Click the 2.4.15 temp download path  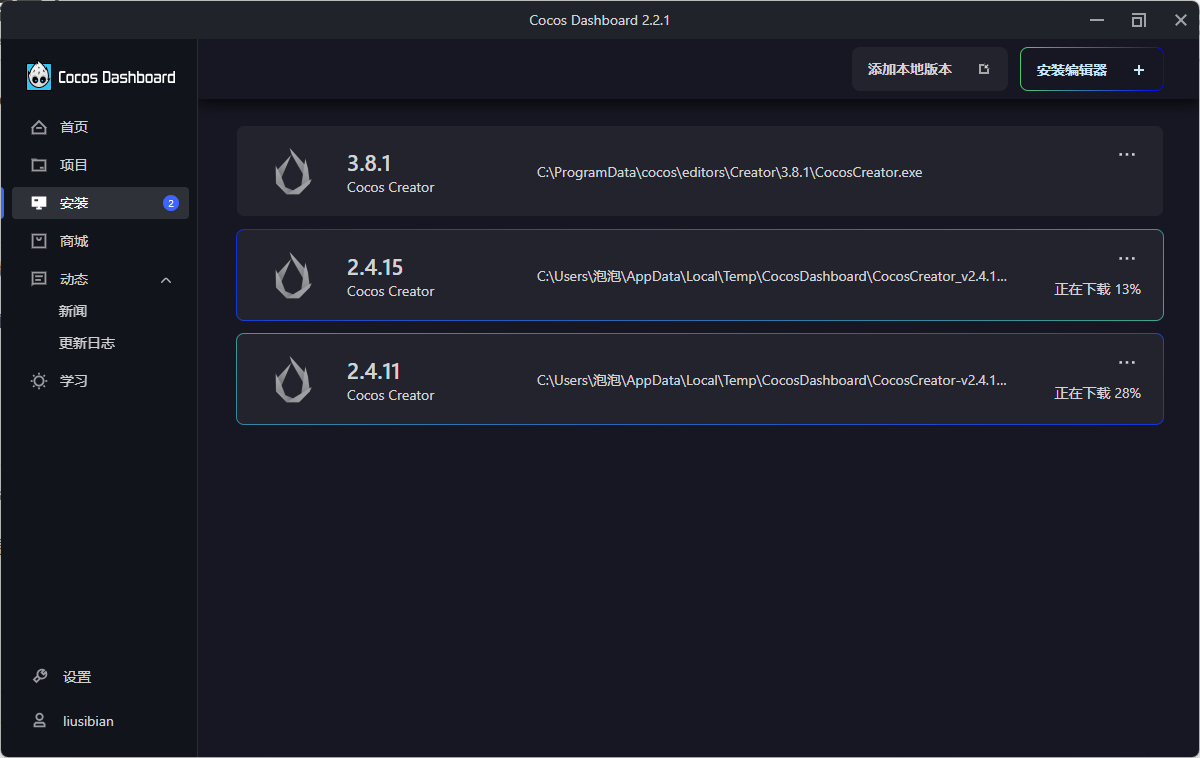[772, 276]
